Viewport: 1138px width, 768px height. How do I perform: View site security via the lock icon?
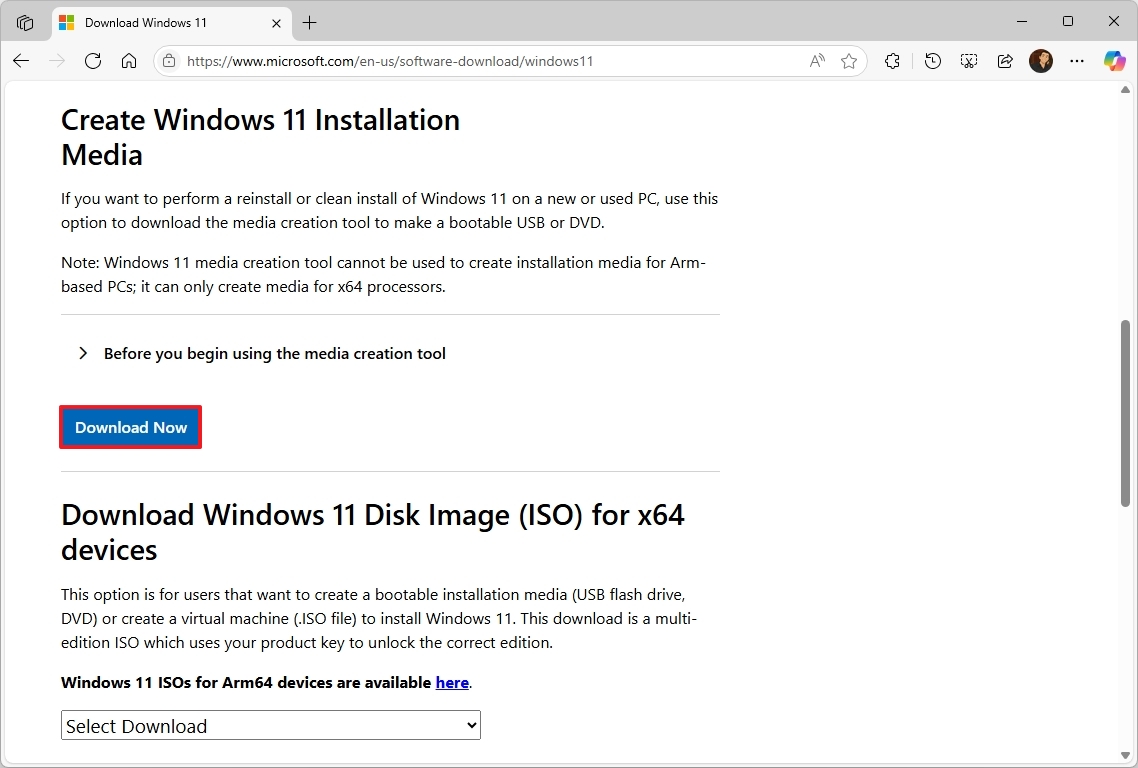(x=169, y=61)
